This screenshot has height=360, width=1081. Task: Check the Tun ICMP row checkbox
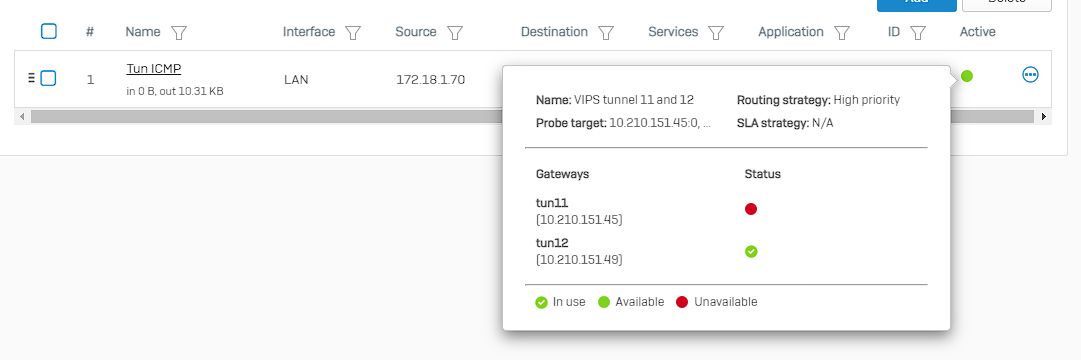click(48, 78)
